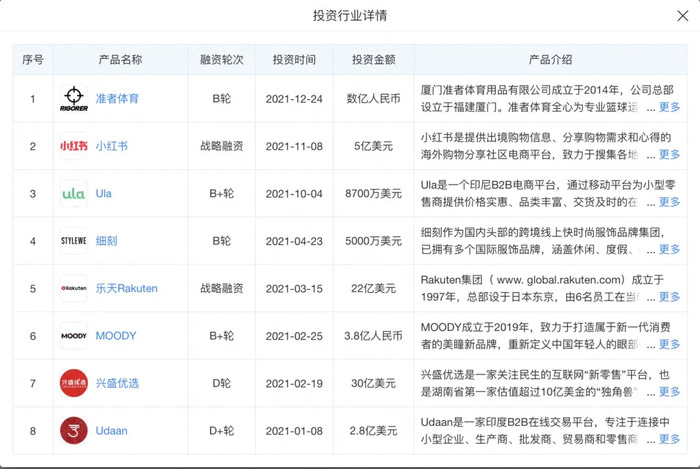Select the date cell 2021-11-08

(294, 146)
